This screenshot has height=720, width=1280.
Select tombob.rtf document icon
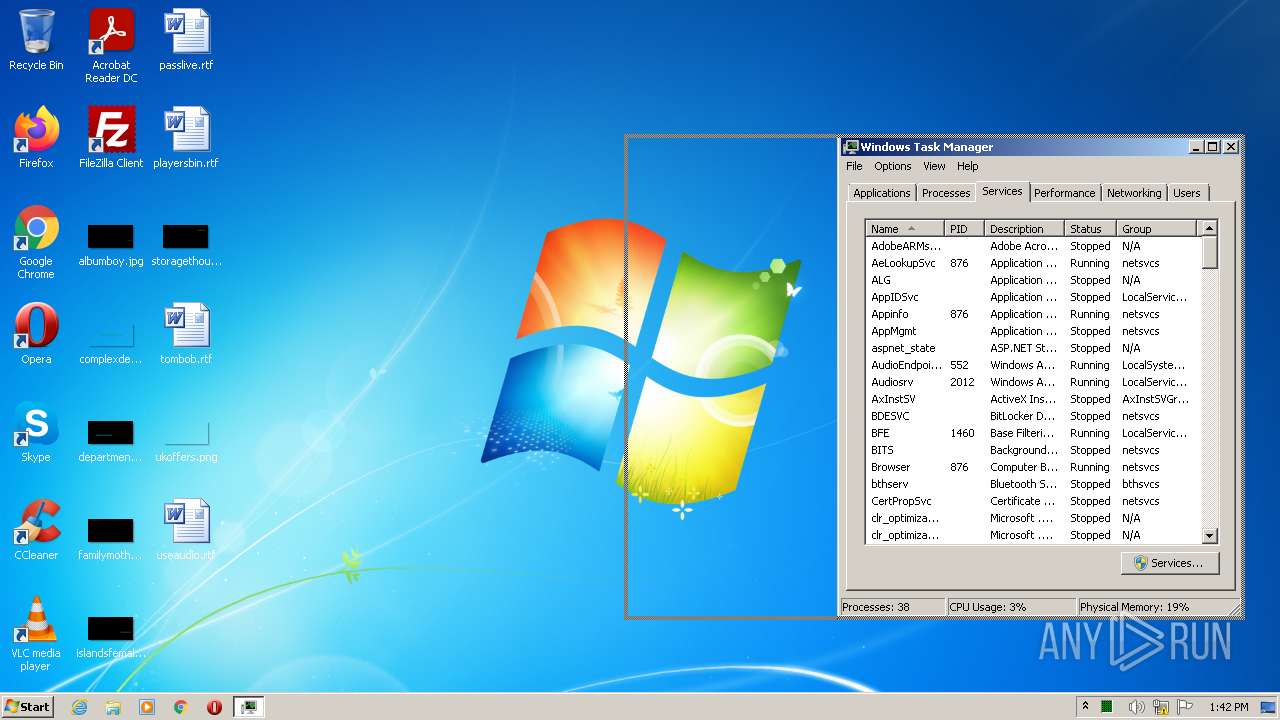click(x=186, y=334)
